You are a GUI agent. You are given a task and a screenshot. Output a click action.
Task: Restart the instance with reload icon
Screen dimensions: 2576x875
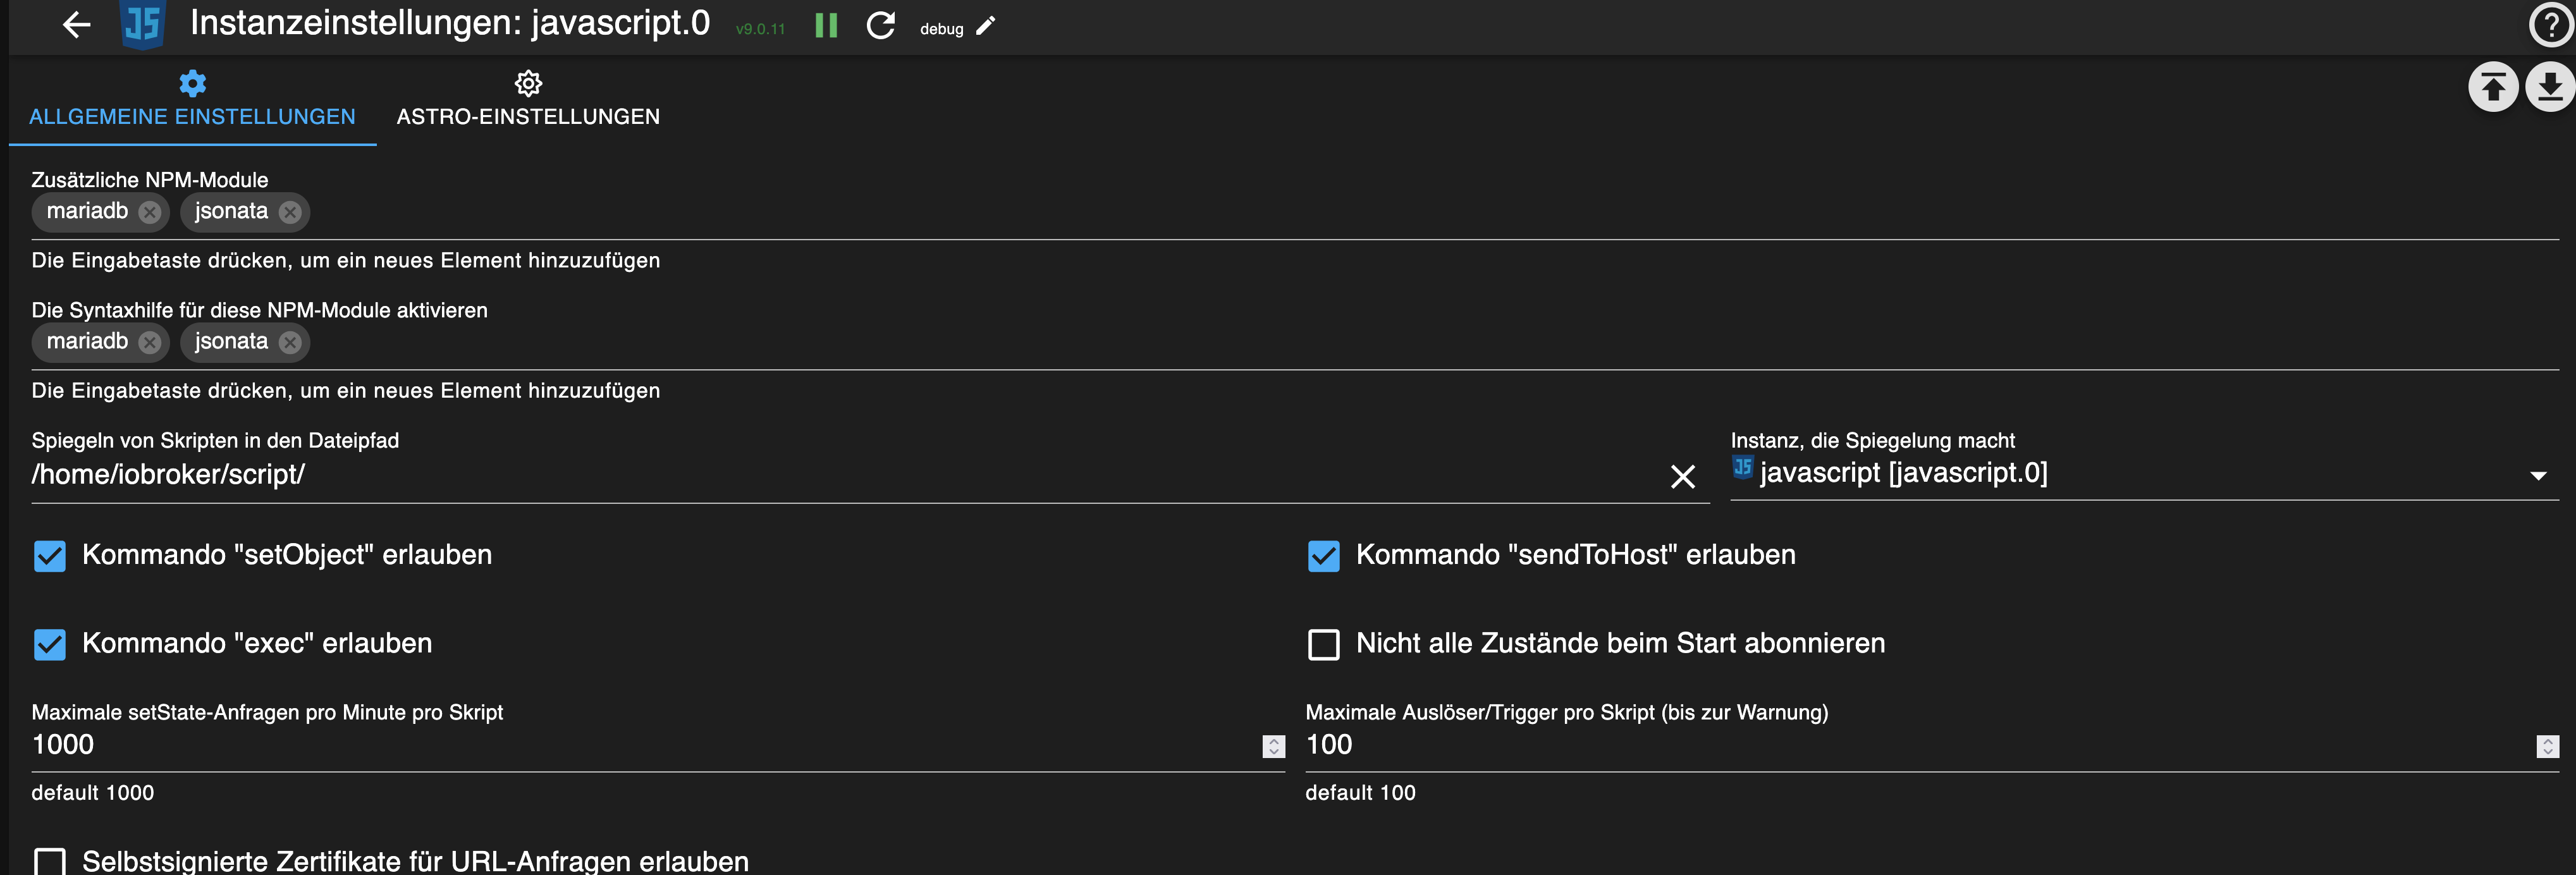point(880,26)
